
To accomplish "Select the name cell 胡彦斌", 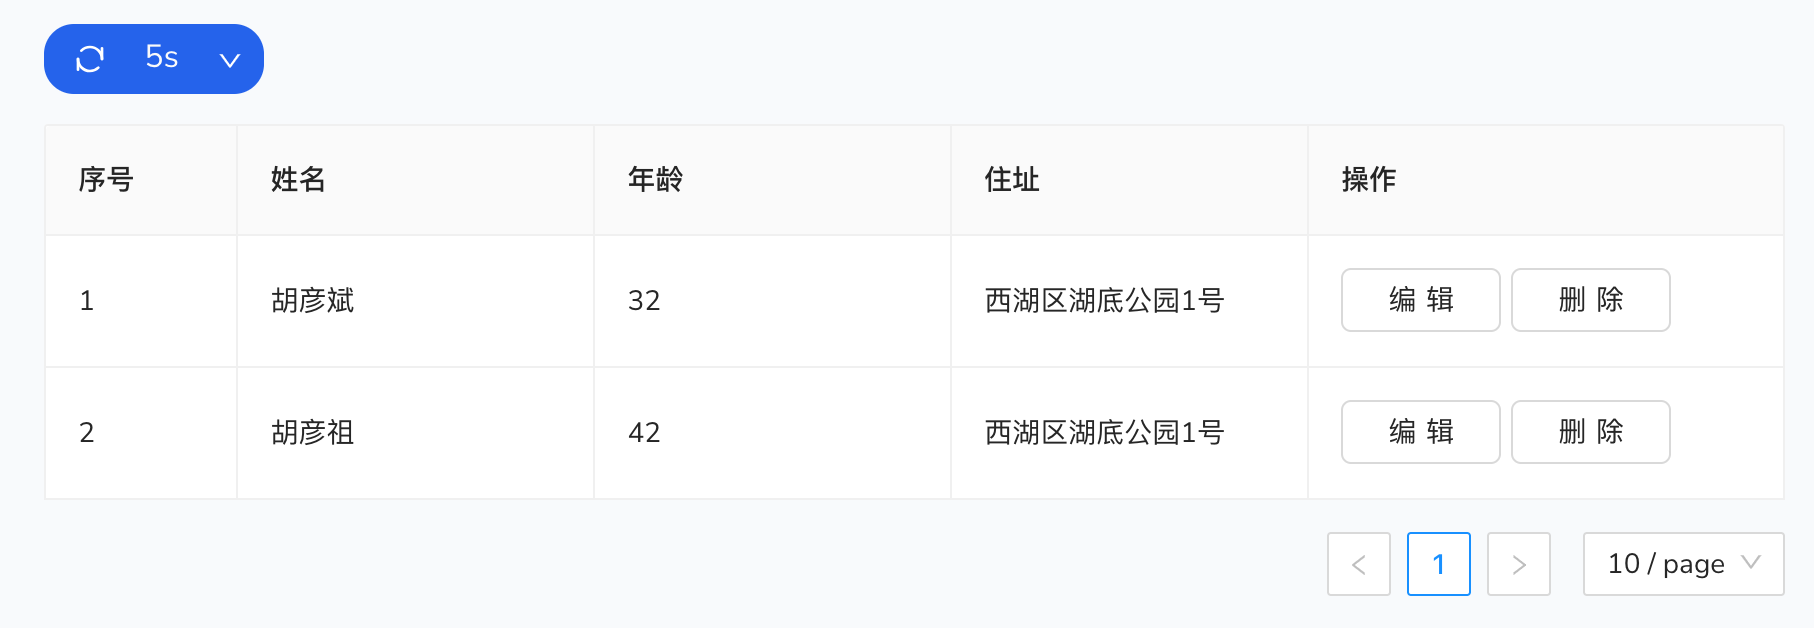I will point(312,300).
